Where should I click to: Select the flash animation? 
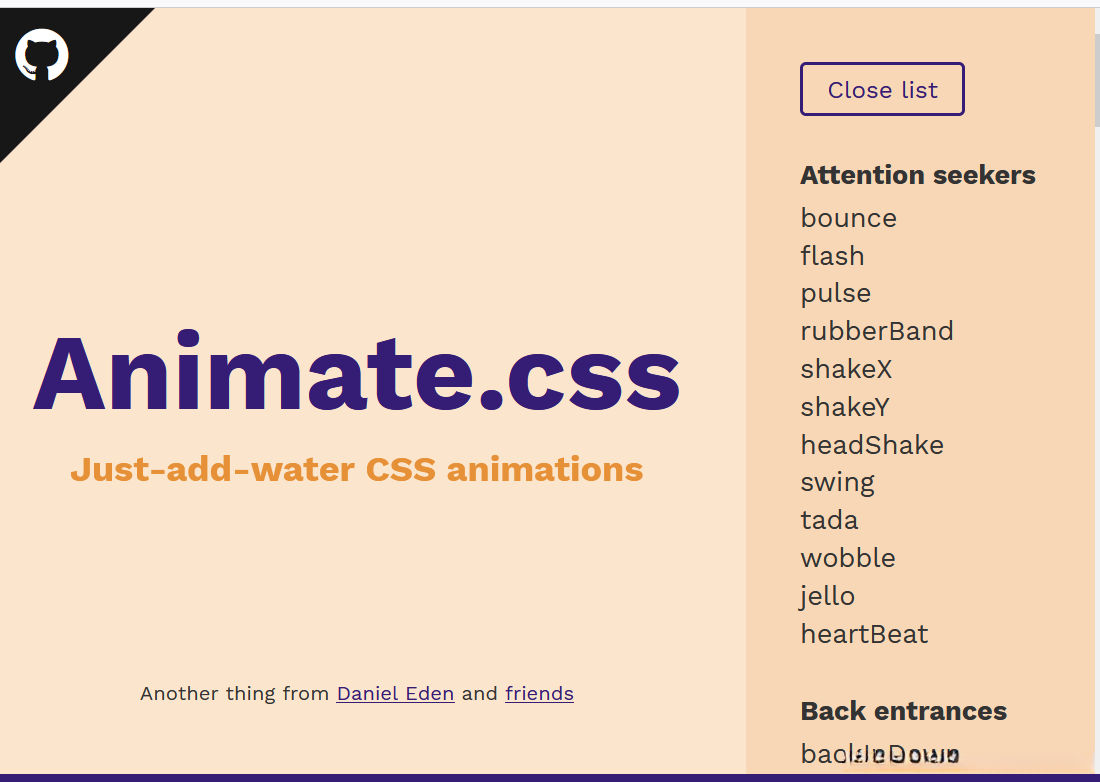(832, 256)
